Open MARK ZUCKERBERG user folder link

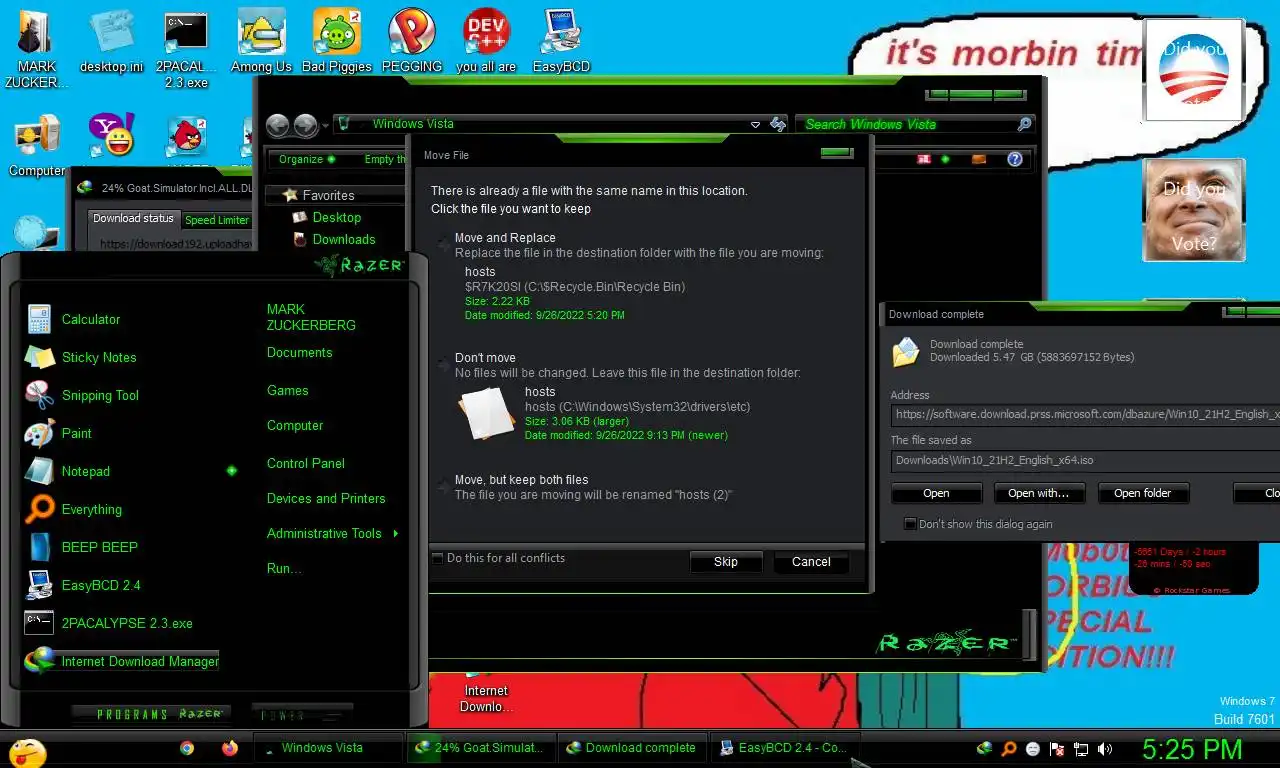[x=311, y=317]
